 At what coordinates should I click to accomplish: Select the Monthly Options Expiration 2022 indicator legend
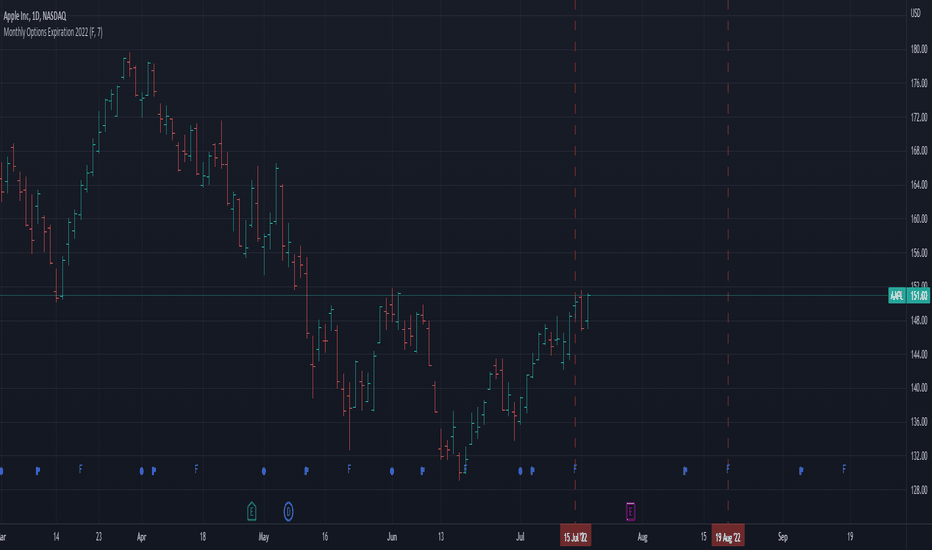click(x=53, y=32)
